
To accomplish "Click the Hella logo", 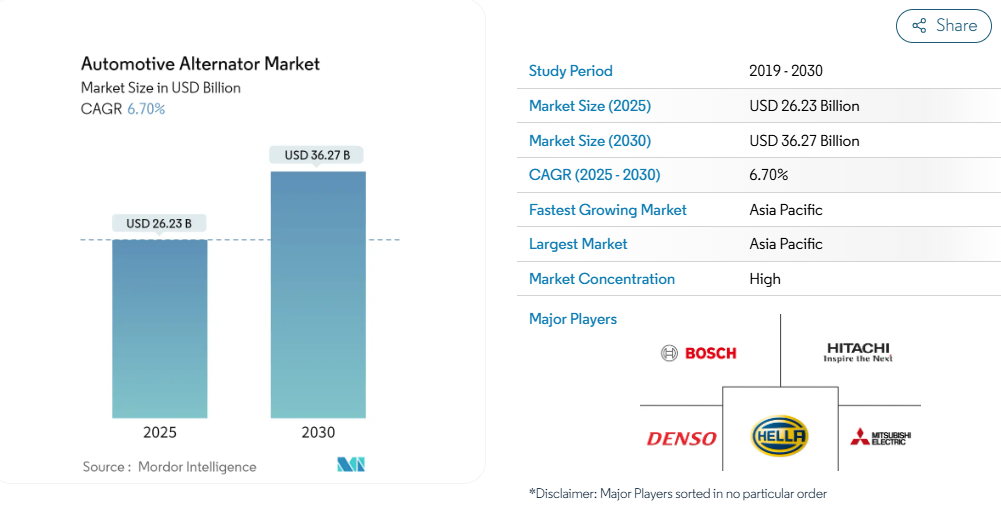I will click(x=779, y=436).
